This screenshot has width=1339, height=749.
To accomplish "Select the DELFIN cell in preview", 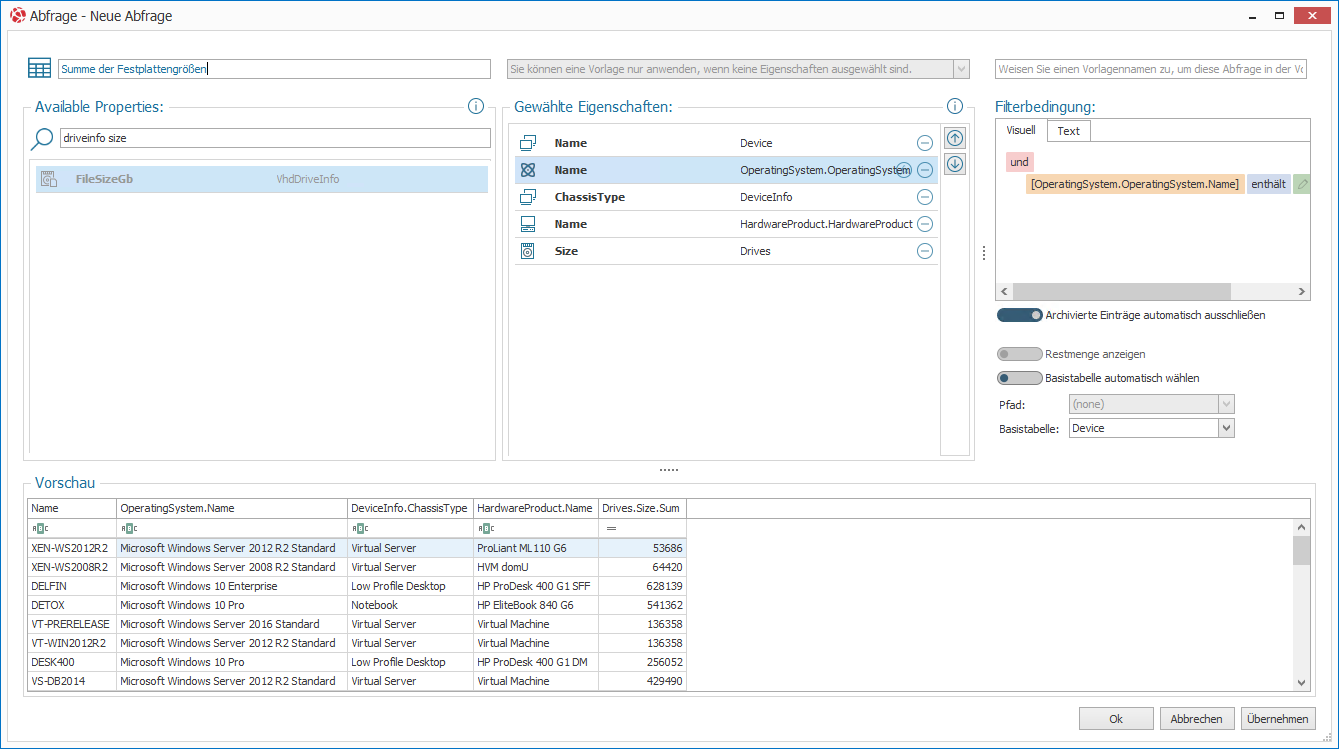I will coord(72,586).
